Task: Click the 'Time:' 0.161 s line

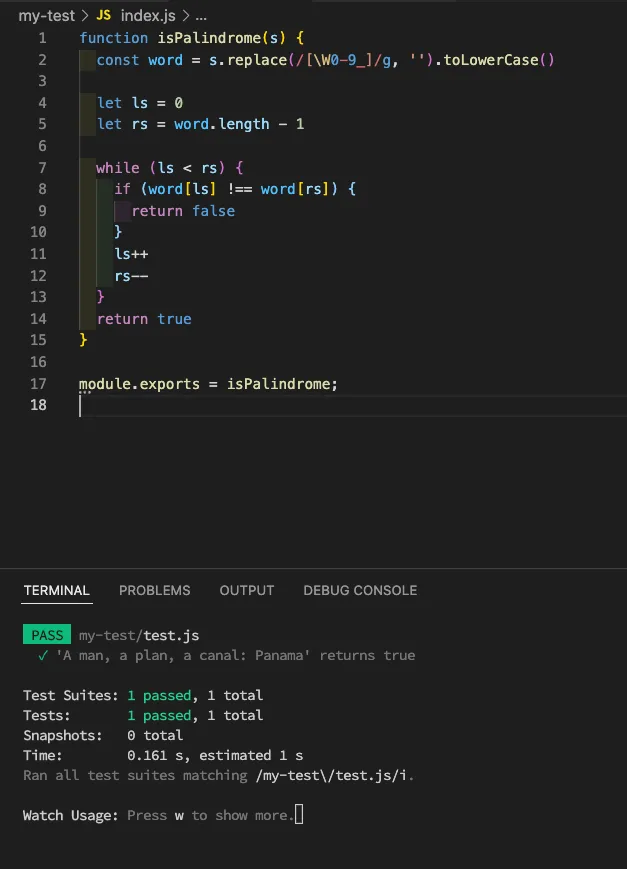Action: click(x=163, y=755)
